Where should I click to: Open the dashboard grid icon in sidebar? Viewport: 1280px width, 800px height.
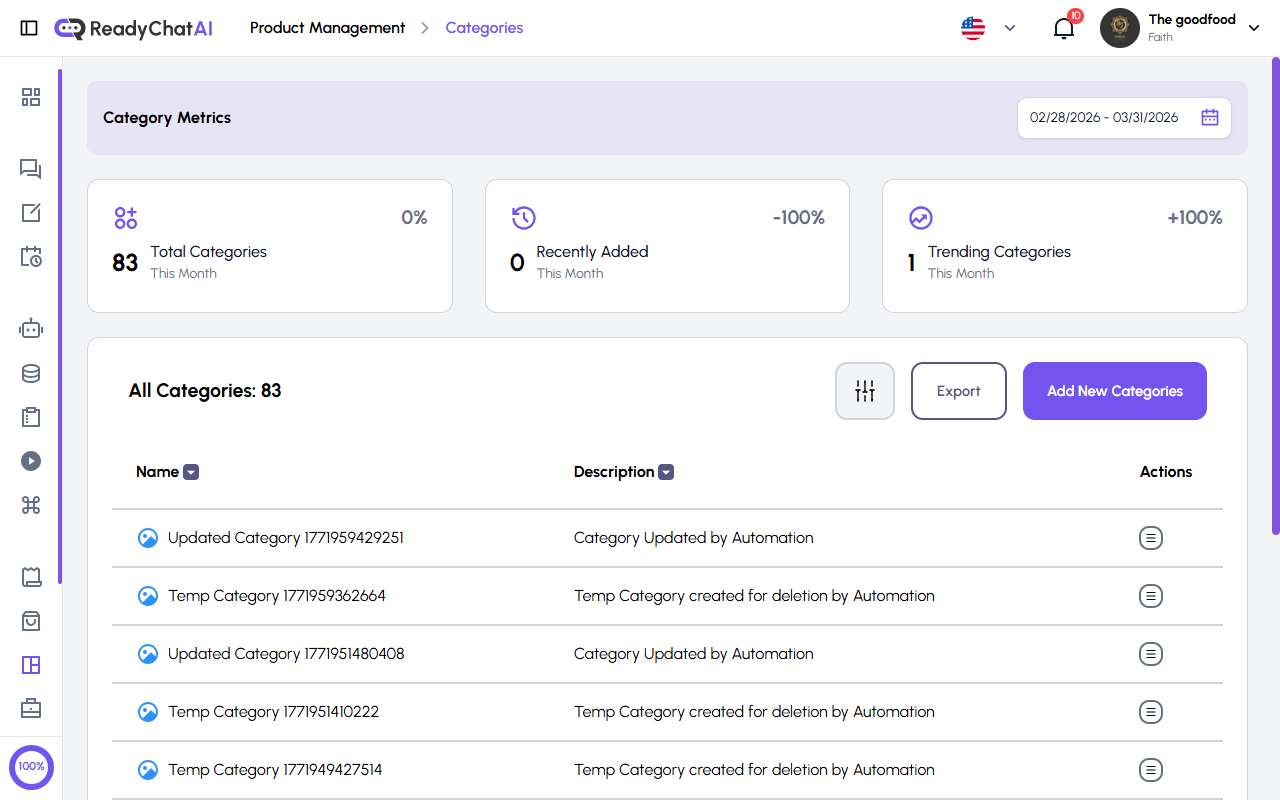pos(31,97)
